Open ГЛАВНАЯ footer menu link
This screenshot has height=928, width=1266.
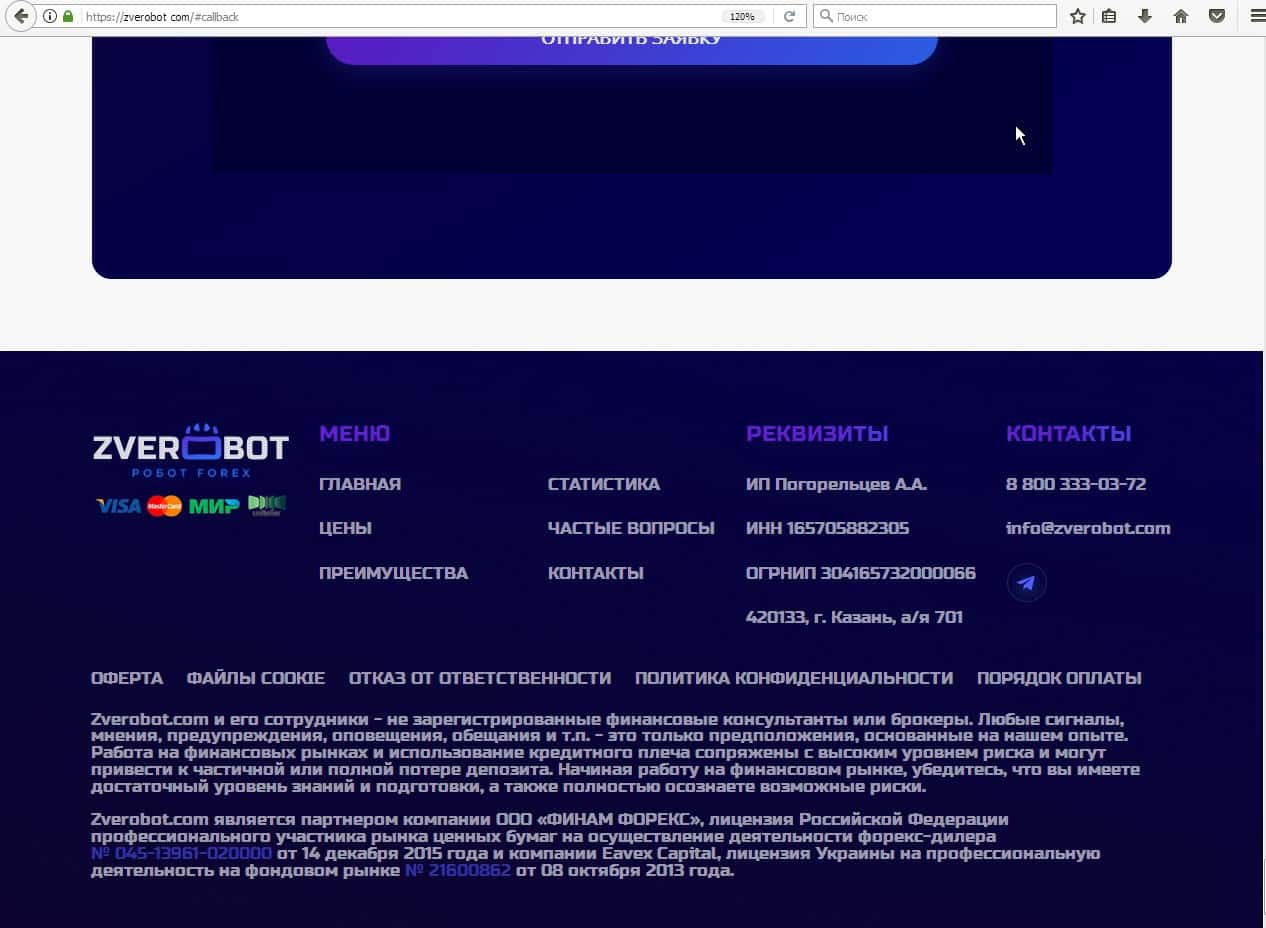(x=360, y=484)
